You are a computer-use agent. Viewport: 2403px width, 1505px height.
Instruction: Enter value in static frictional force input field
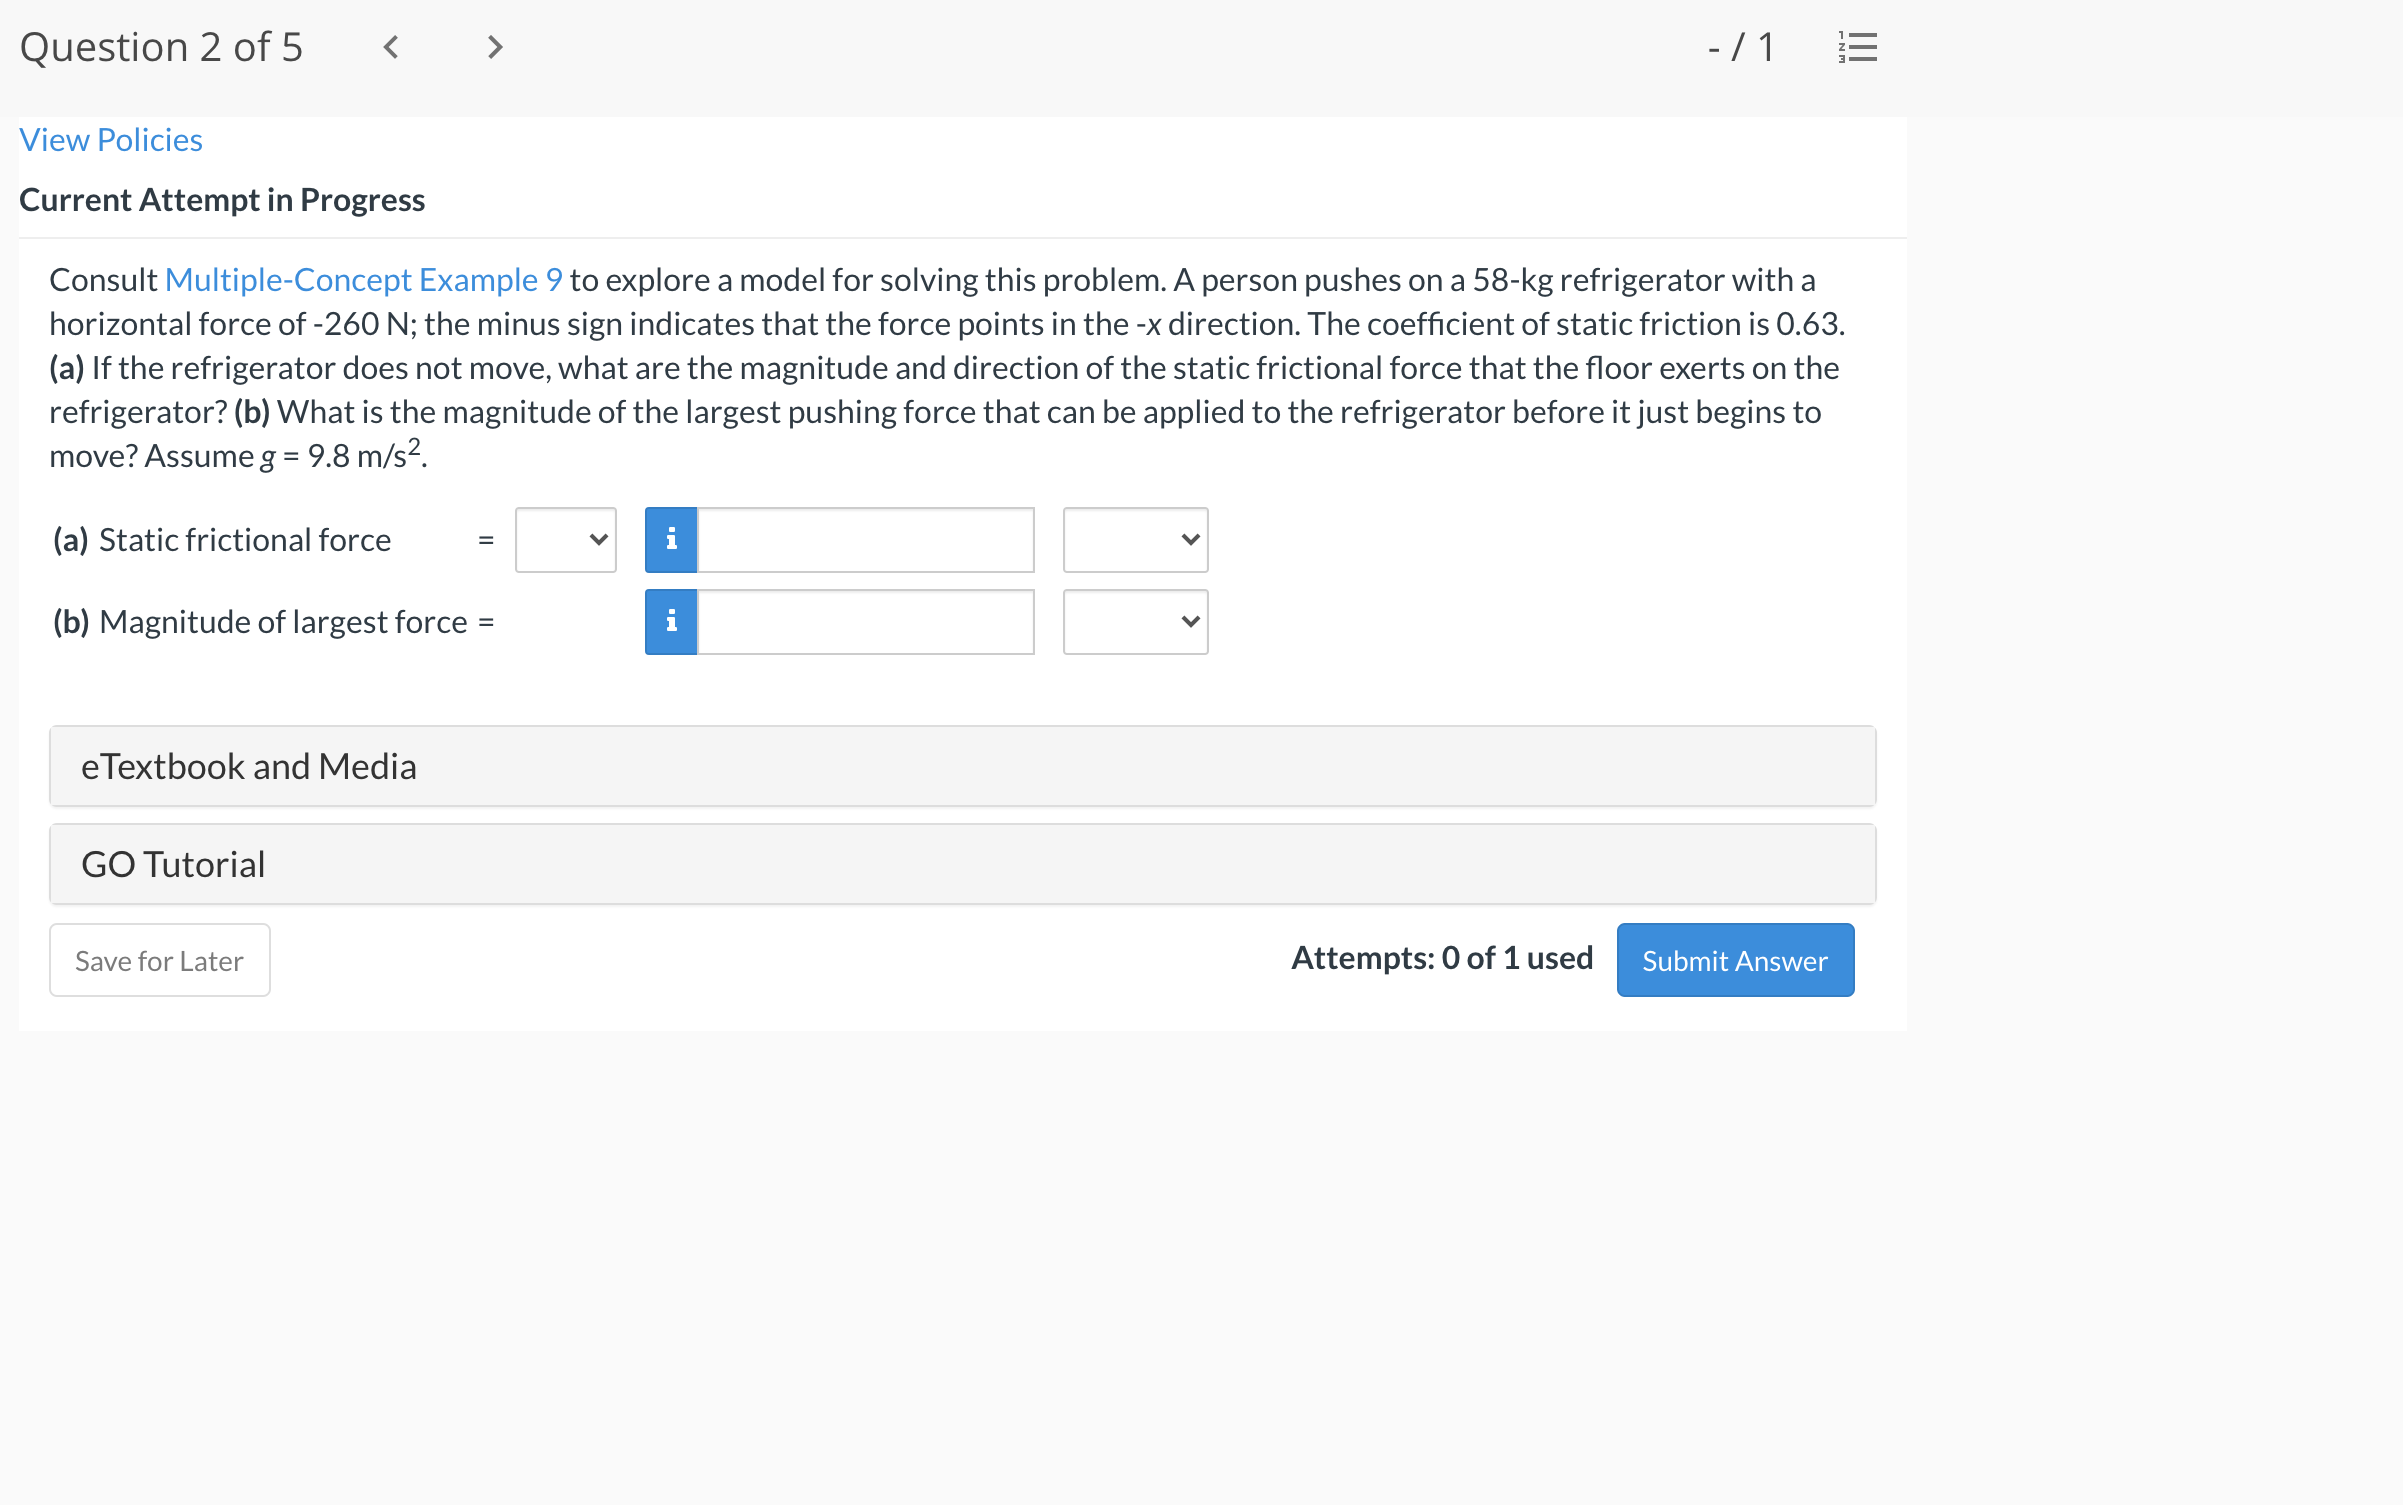[x=867, y=538]
